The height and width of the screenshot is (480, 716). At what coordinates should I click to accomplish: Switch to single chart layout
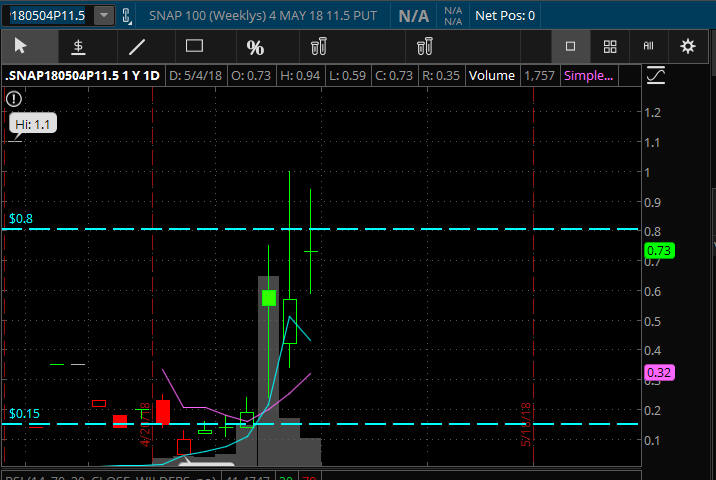570,46
